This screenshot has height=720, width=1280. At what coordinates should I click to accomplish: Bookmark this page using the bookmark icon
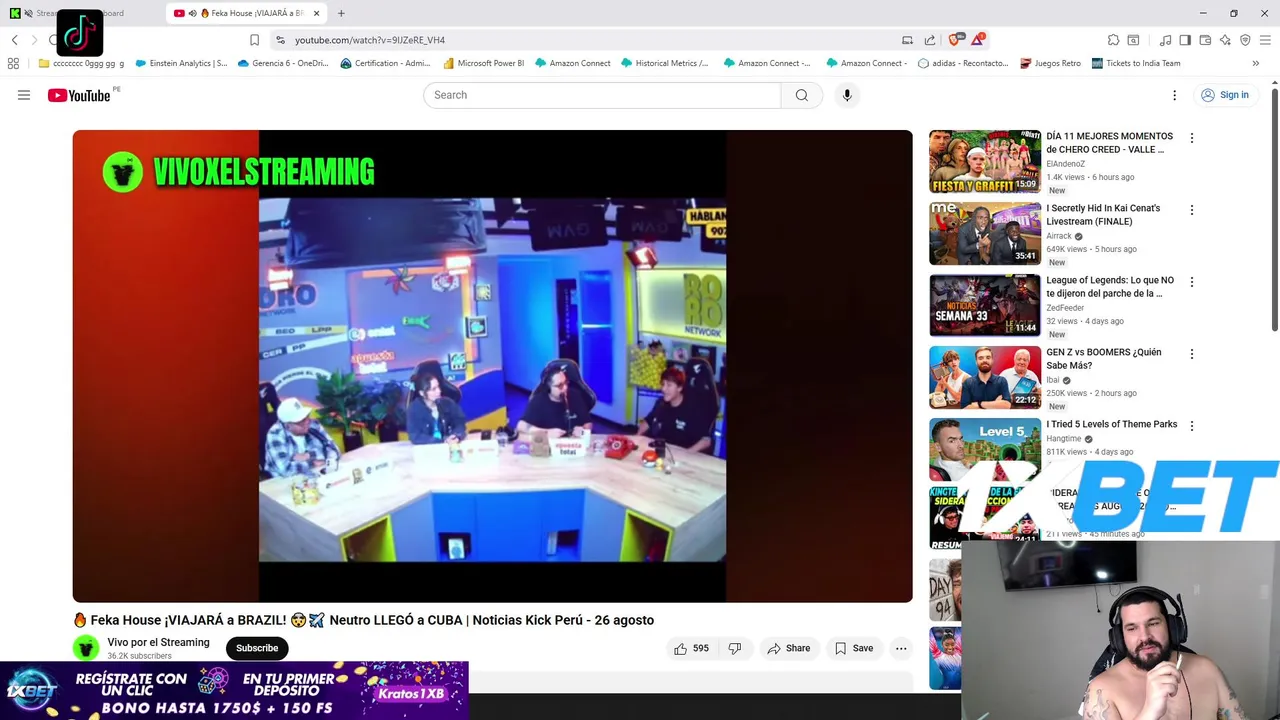[x=254, y=40]
